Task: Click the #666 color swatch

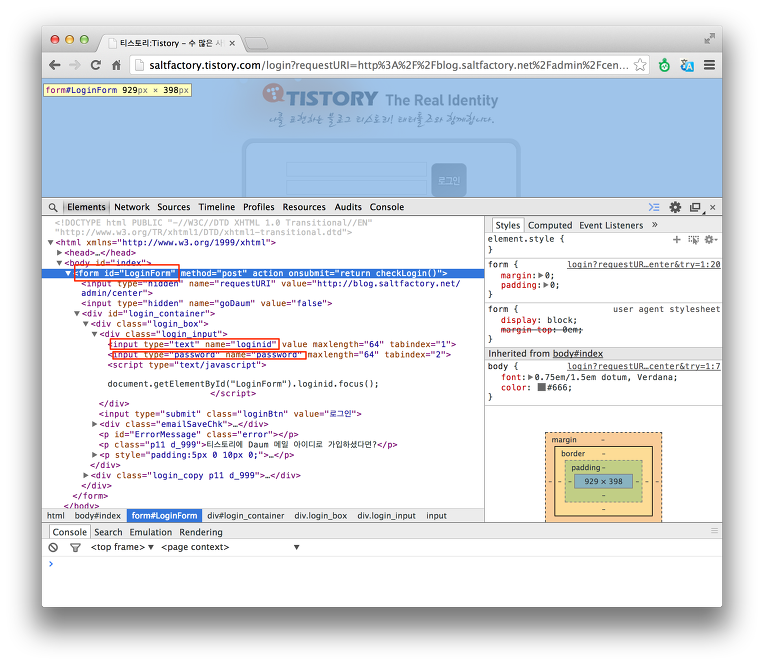Action: (541, 388)
